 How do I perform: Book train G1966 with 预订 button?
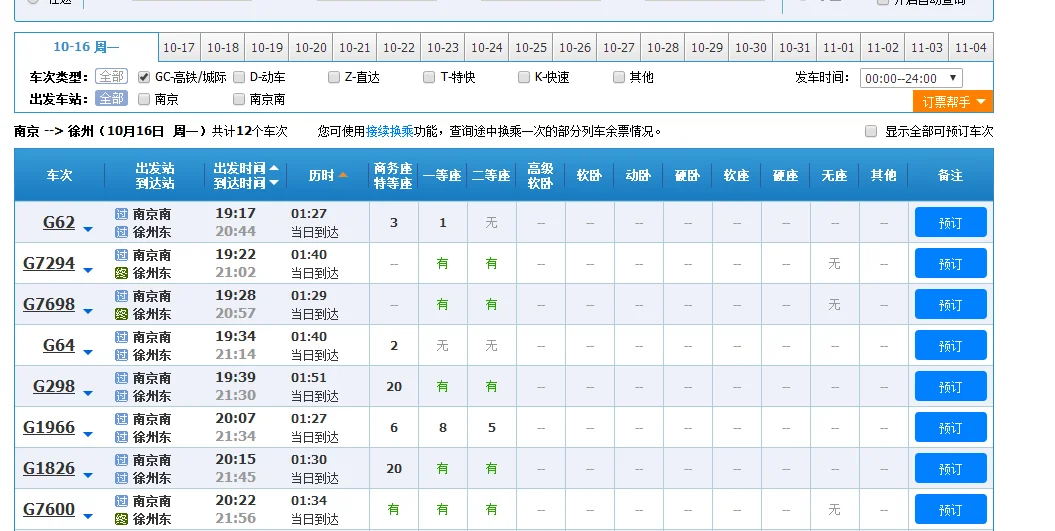pos(950,428)
